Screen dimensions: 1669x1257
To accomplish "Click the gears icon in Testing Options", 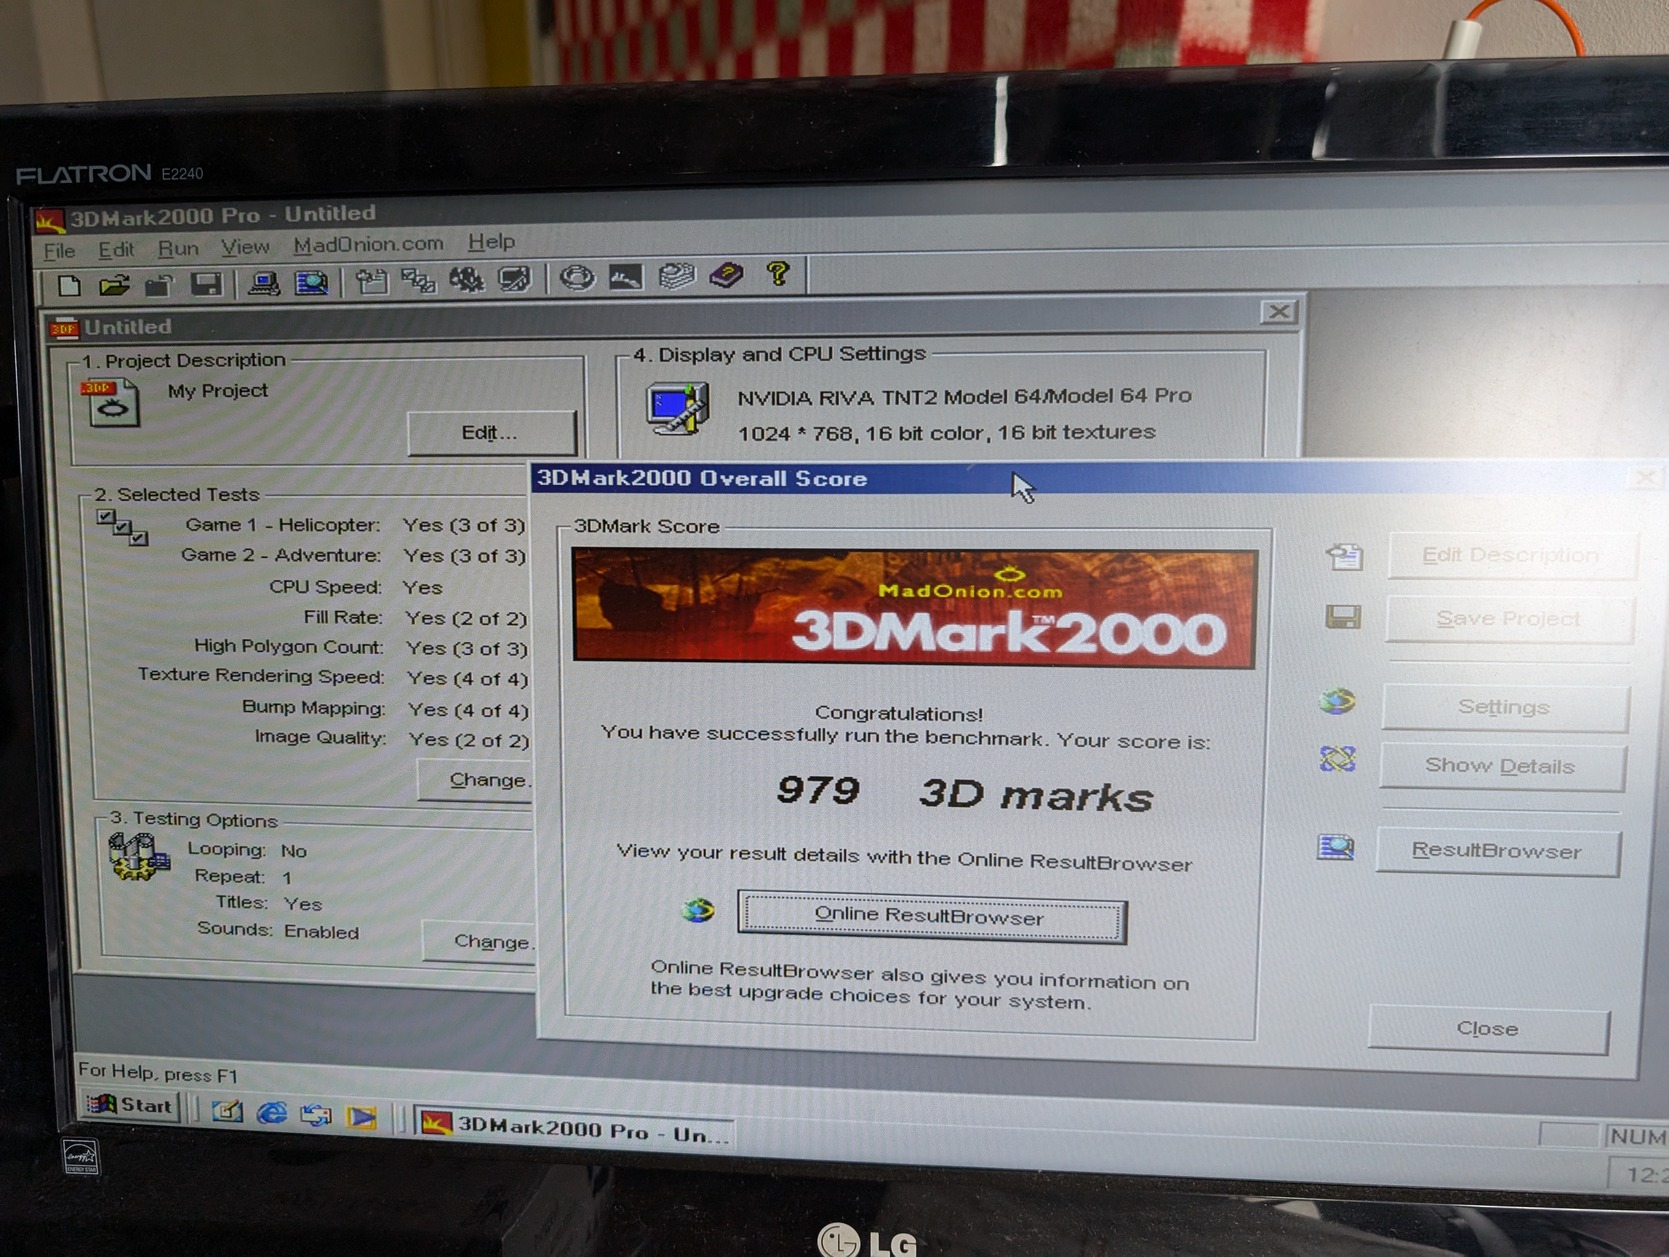I will tap(138, 856).
